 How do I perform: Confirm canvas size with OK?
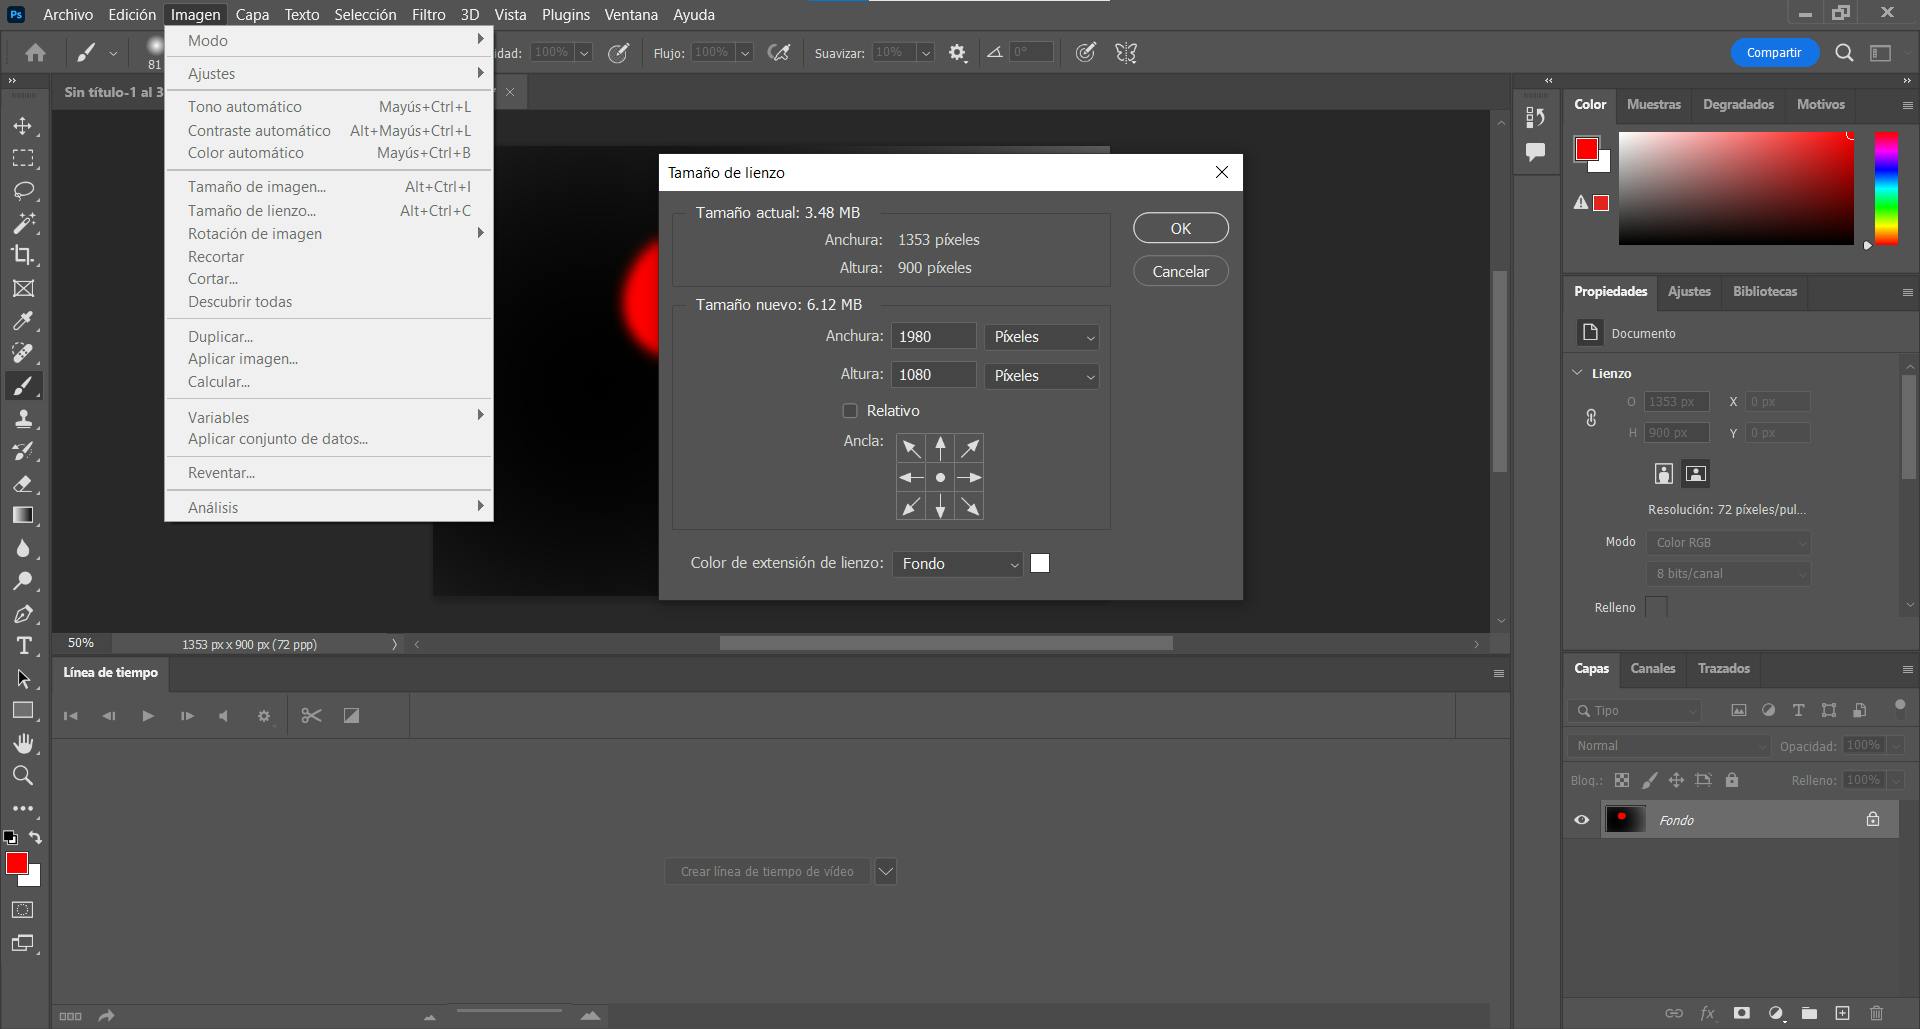tap(1181, 228)
